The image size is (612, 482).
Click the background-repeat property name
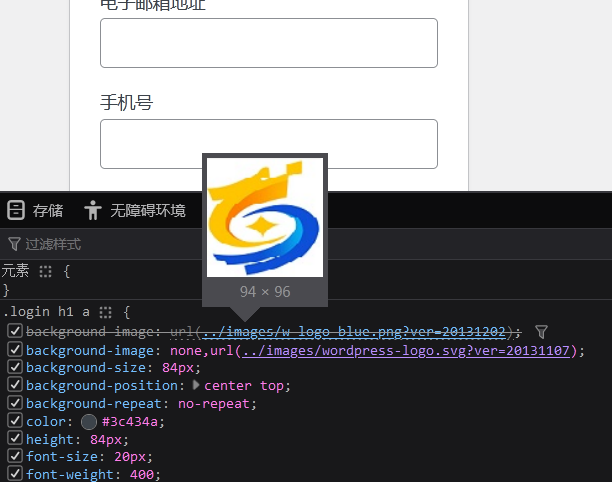(x=94, y=404)
